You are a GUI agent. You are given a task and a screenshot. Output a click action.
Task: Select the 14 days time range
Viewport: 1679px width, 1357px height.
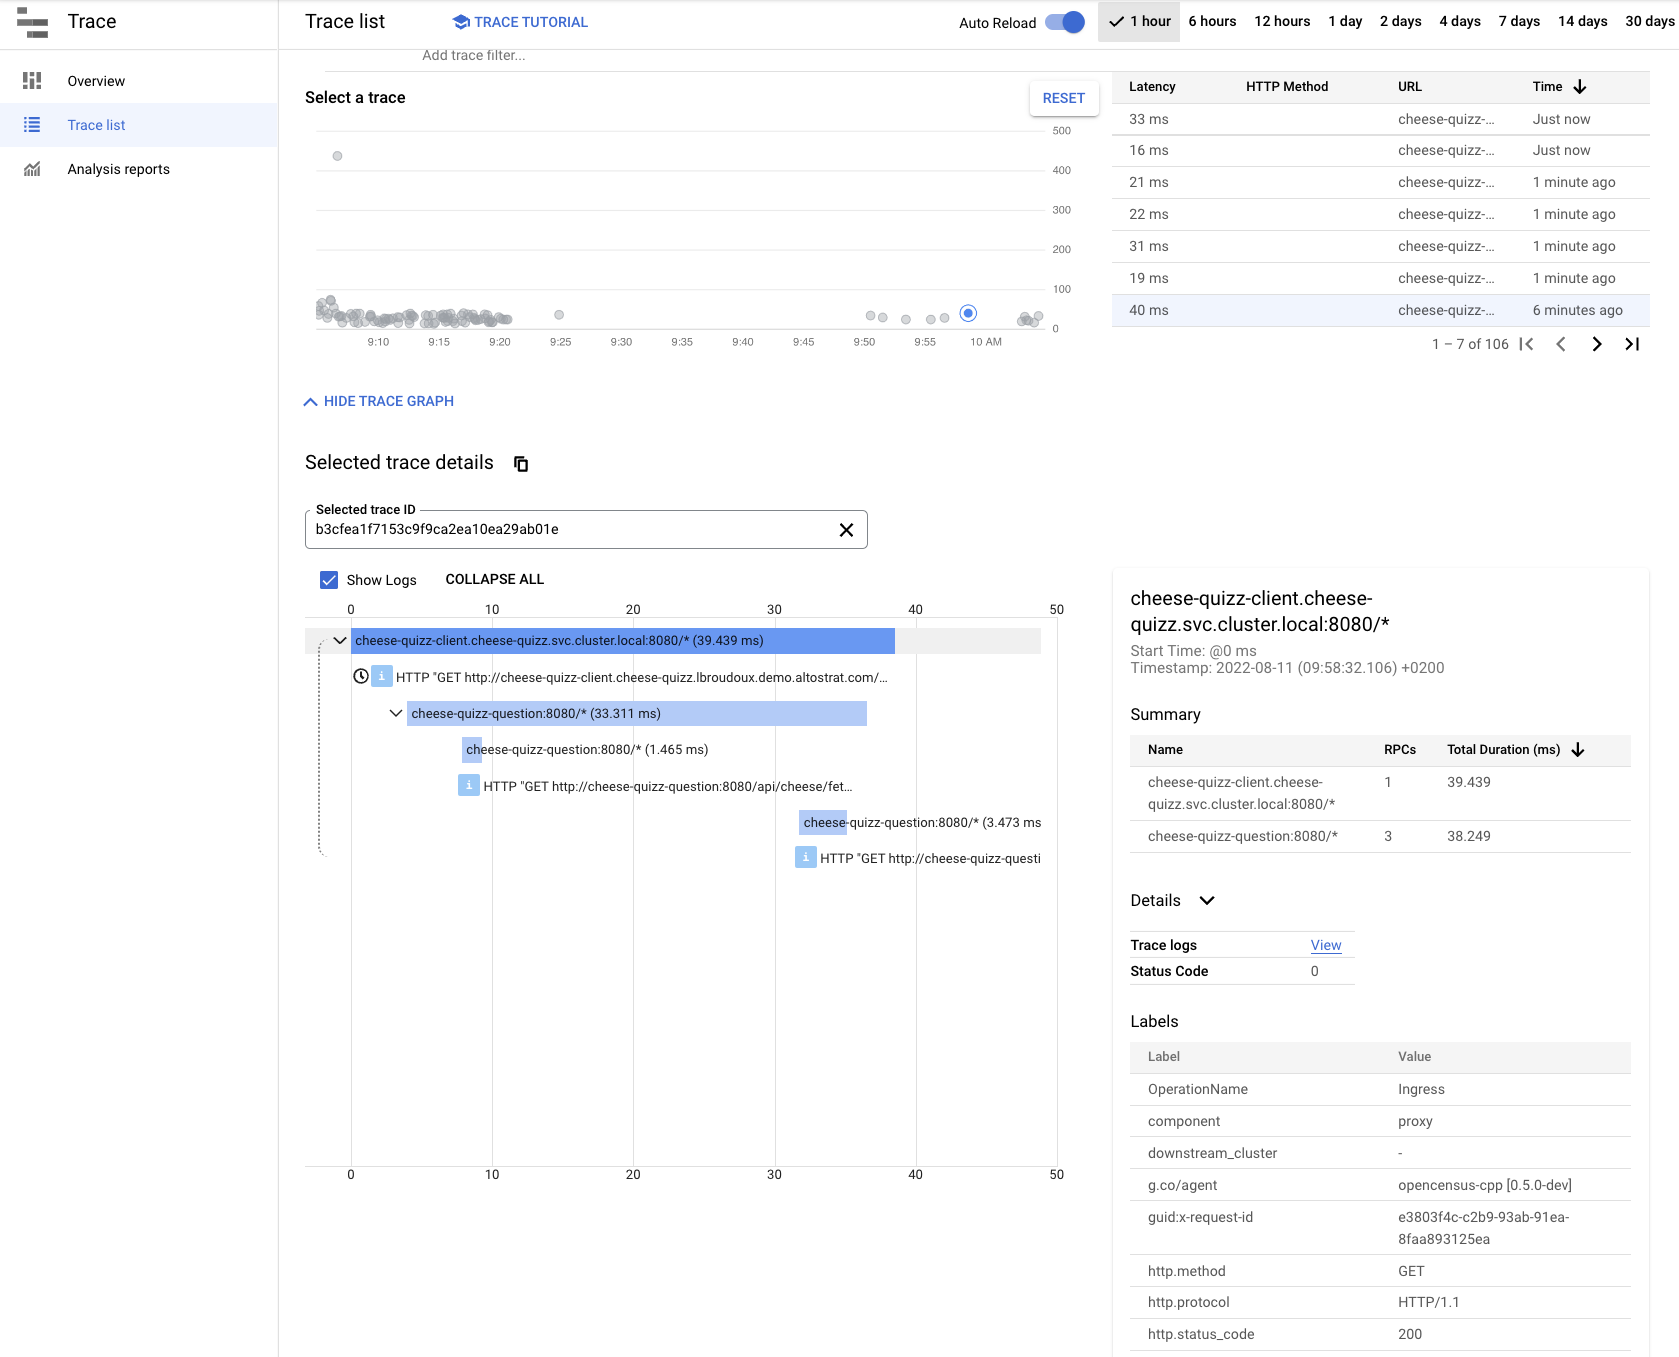(x=1582, y=21)
